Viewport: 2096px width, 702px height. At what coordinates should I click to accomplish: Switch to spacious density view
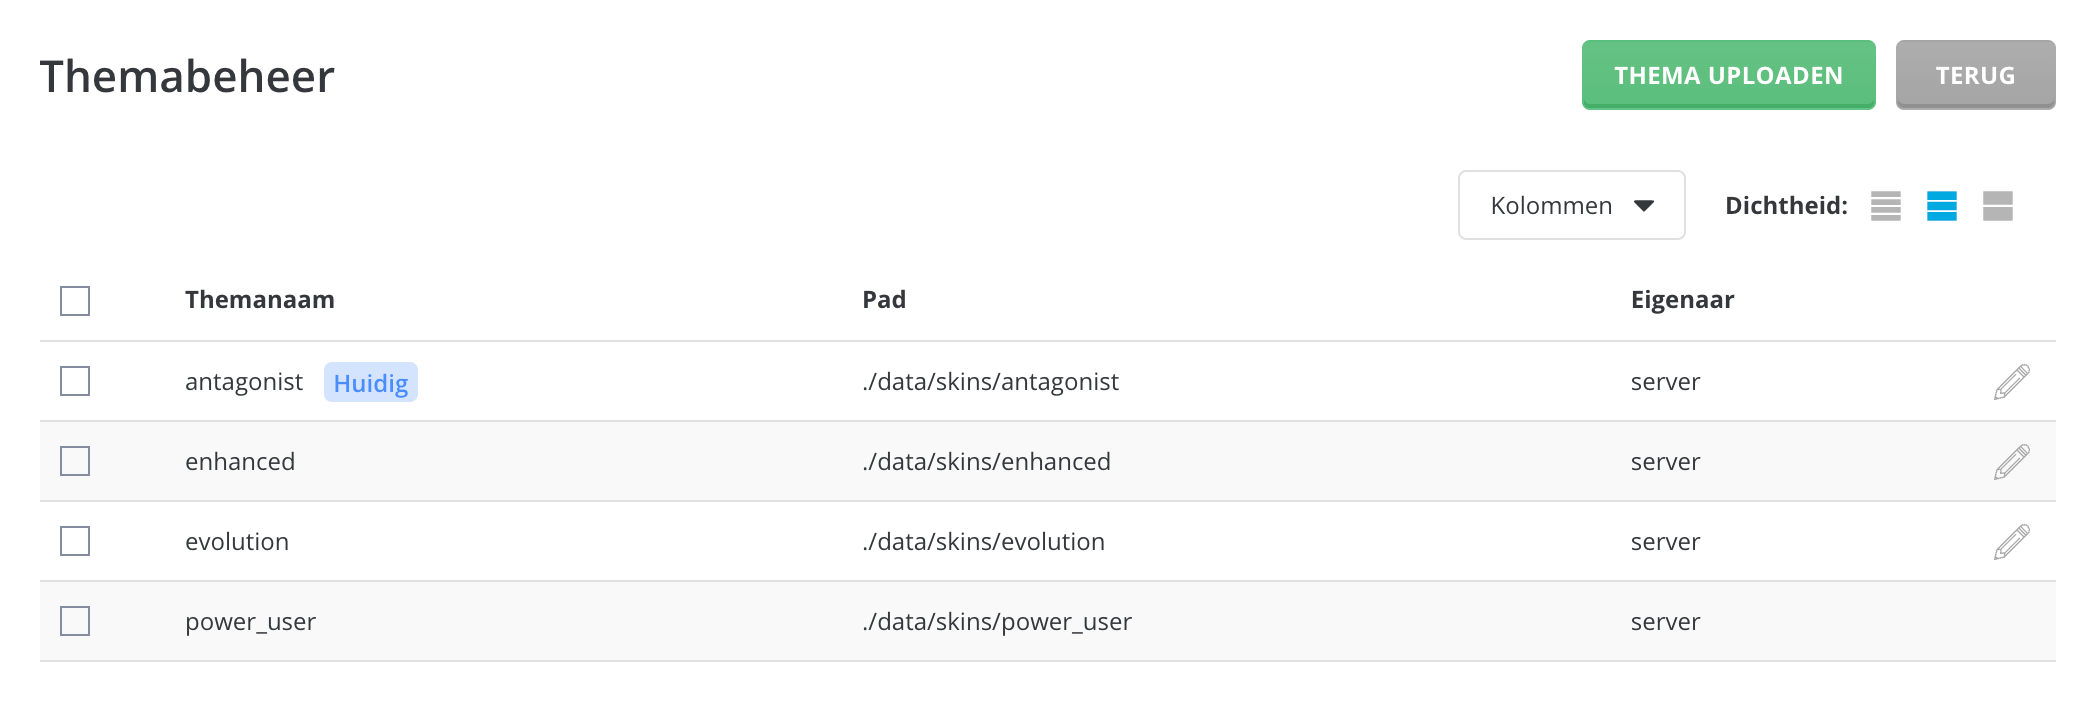(1998, 206)
